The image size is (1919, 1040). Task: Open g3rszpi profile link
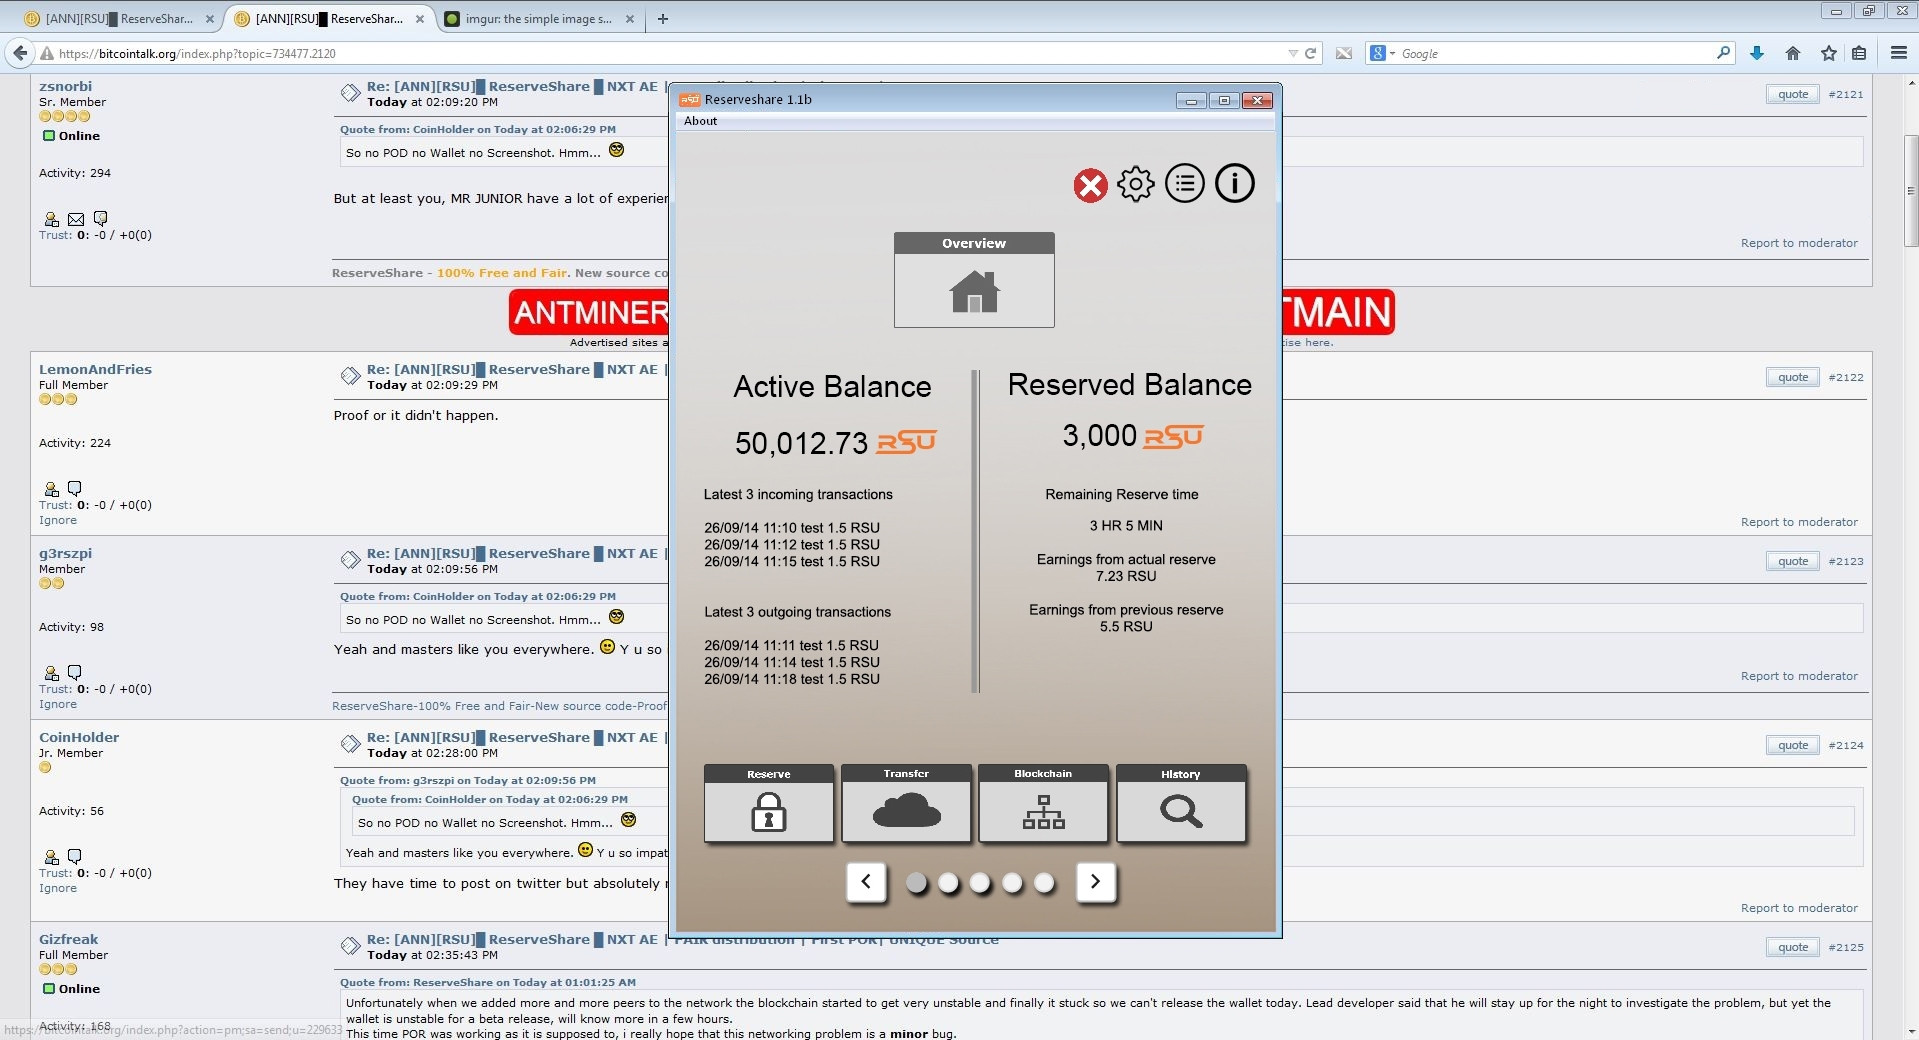(65, 553)
